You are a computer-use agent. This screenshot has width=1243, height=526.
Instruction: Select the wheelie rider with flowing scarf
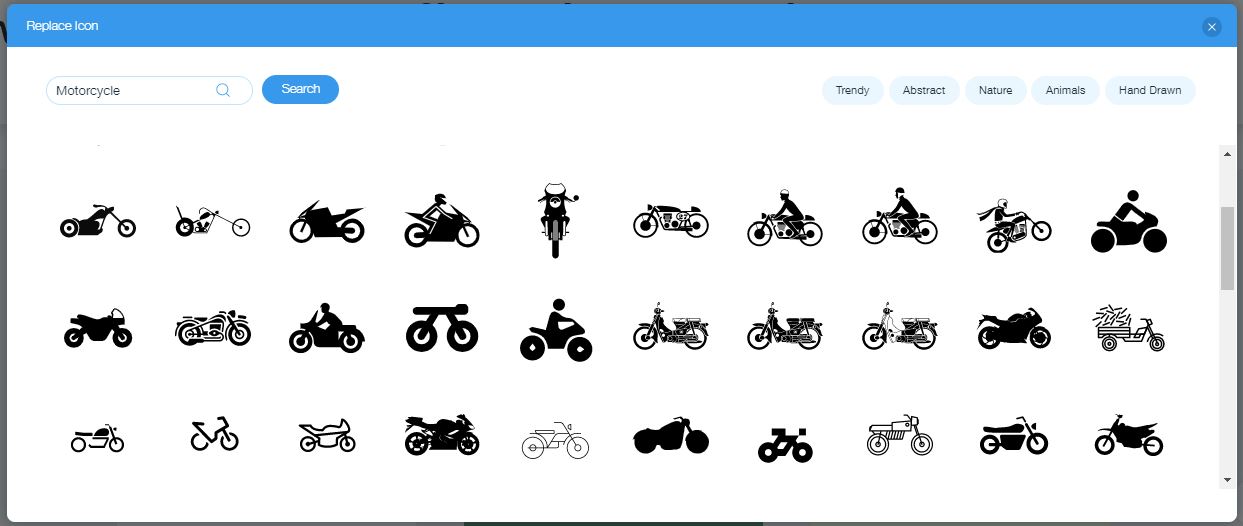(1014, 225)
